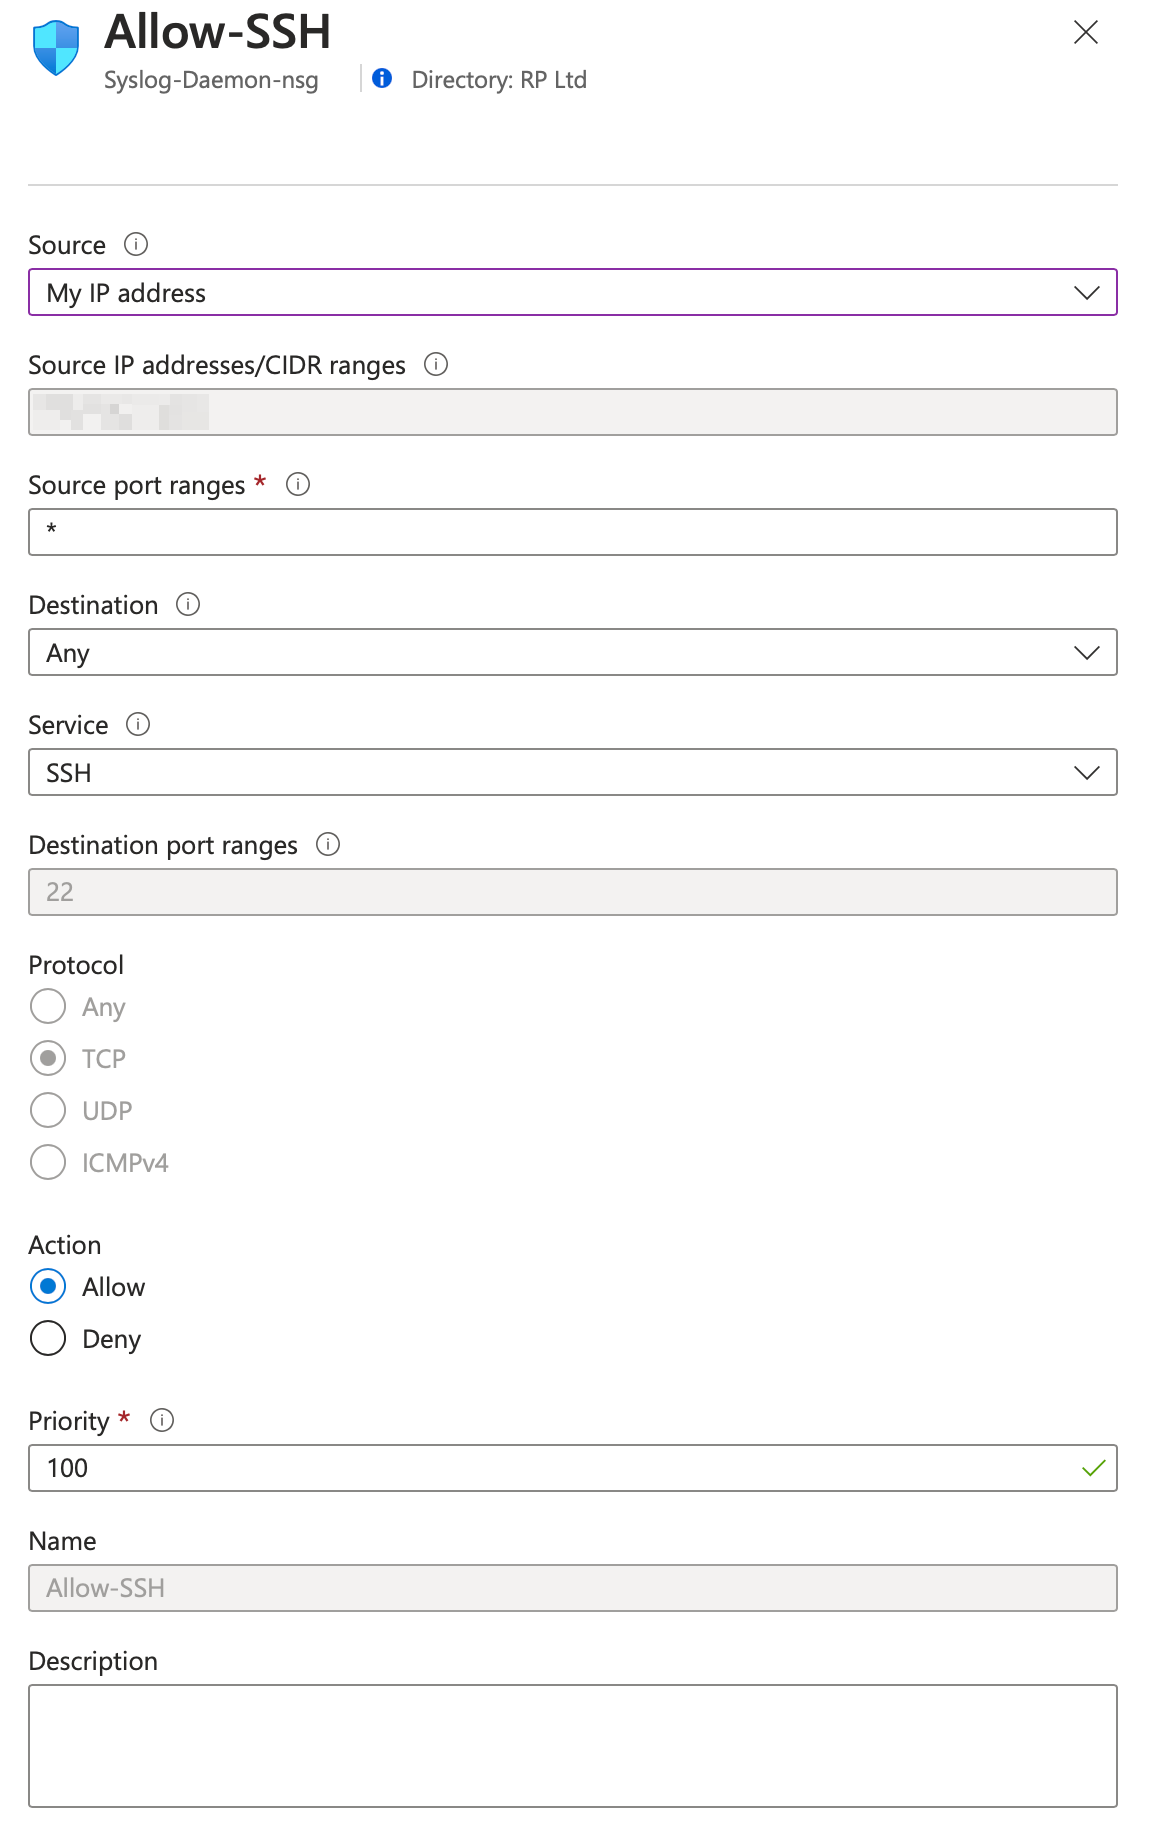This screenshot has height=1848, width=1150.
Task: Select the UDP protocol radio button
Action: click(x=48, y=1110)
